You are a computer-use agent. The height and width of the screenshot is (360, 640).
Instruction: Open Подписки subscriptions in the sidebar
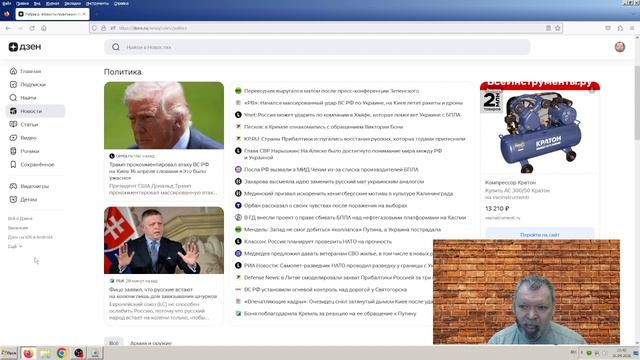pos(28,84)
